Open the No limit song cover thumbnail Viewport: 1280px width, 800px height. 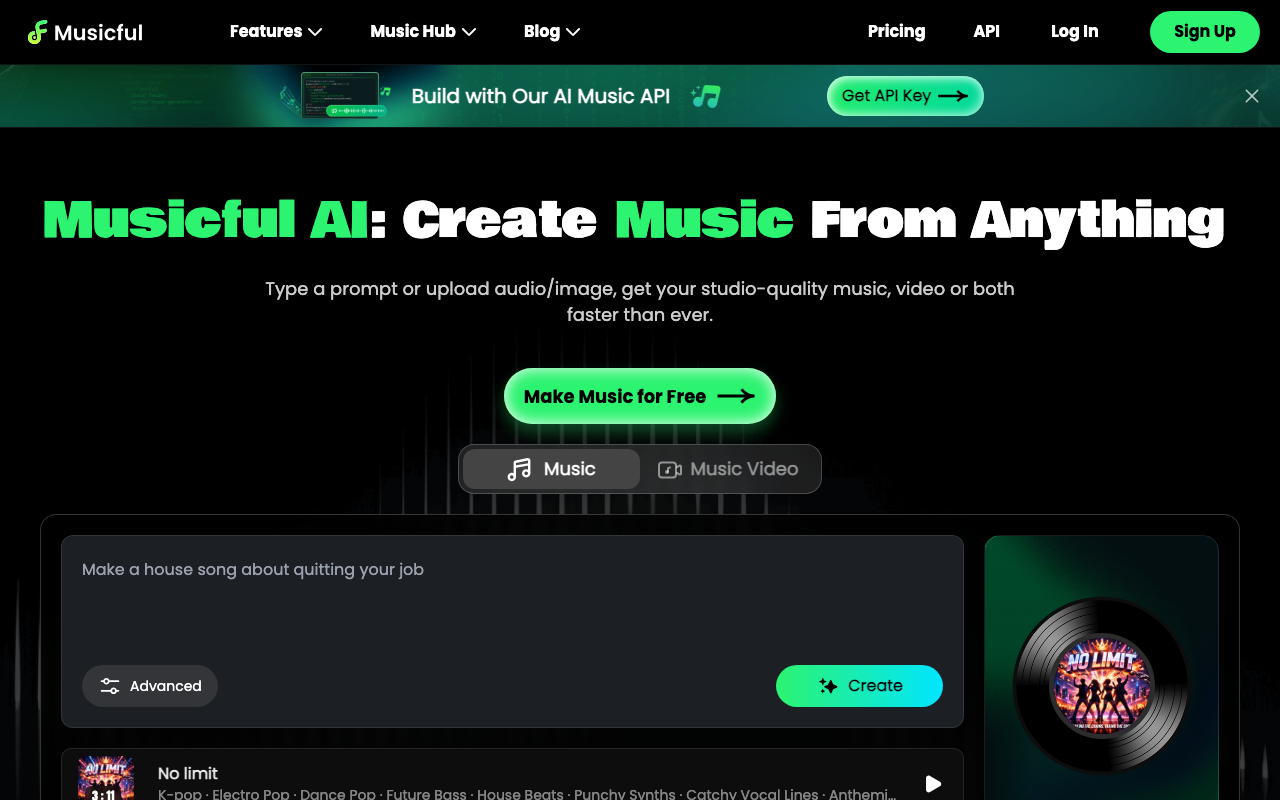coord(106,778)
